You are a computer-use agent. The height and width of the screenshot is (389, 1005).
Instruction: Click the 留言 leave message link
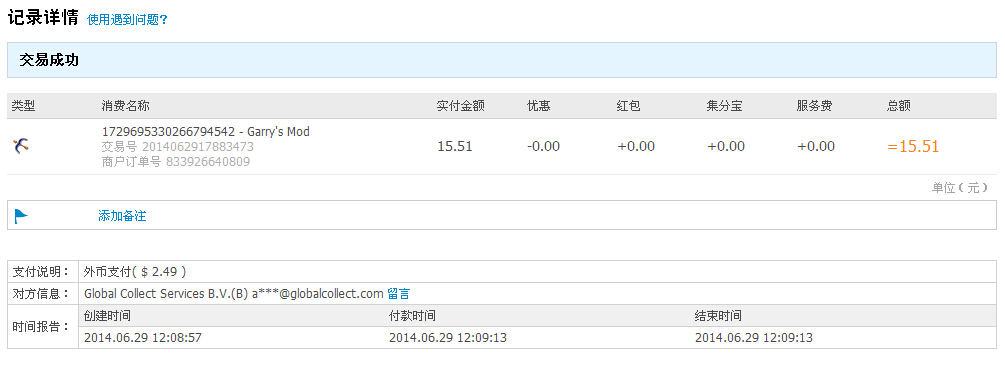[x=398, y=294]
